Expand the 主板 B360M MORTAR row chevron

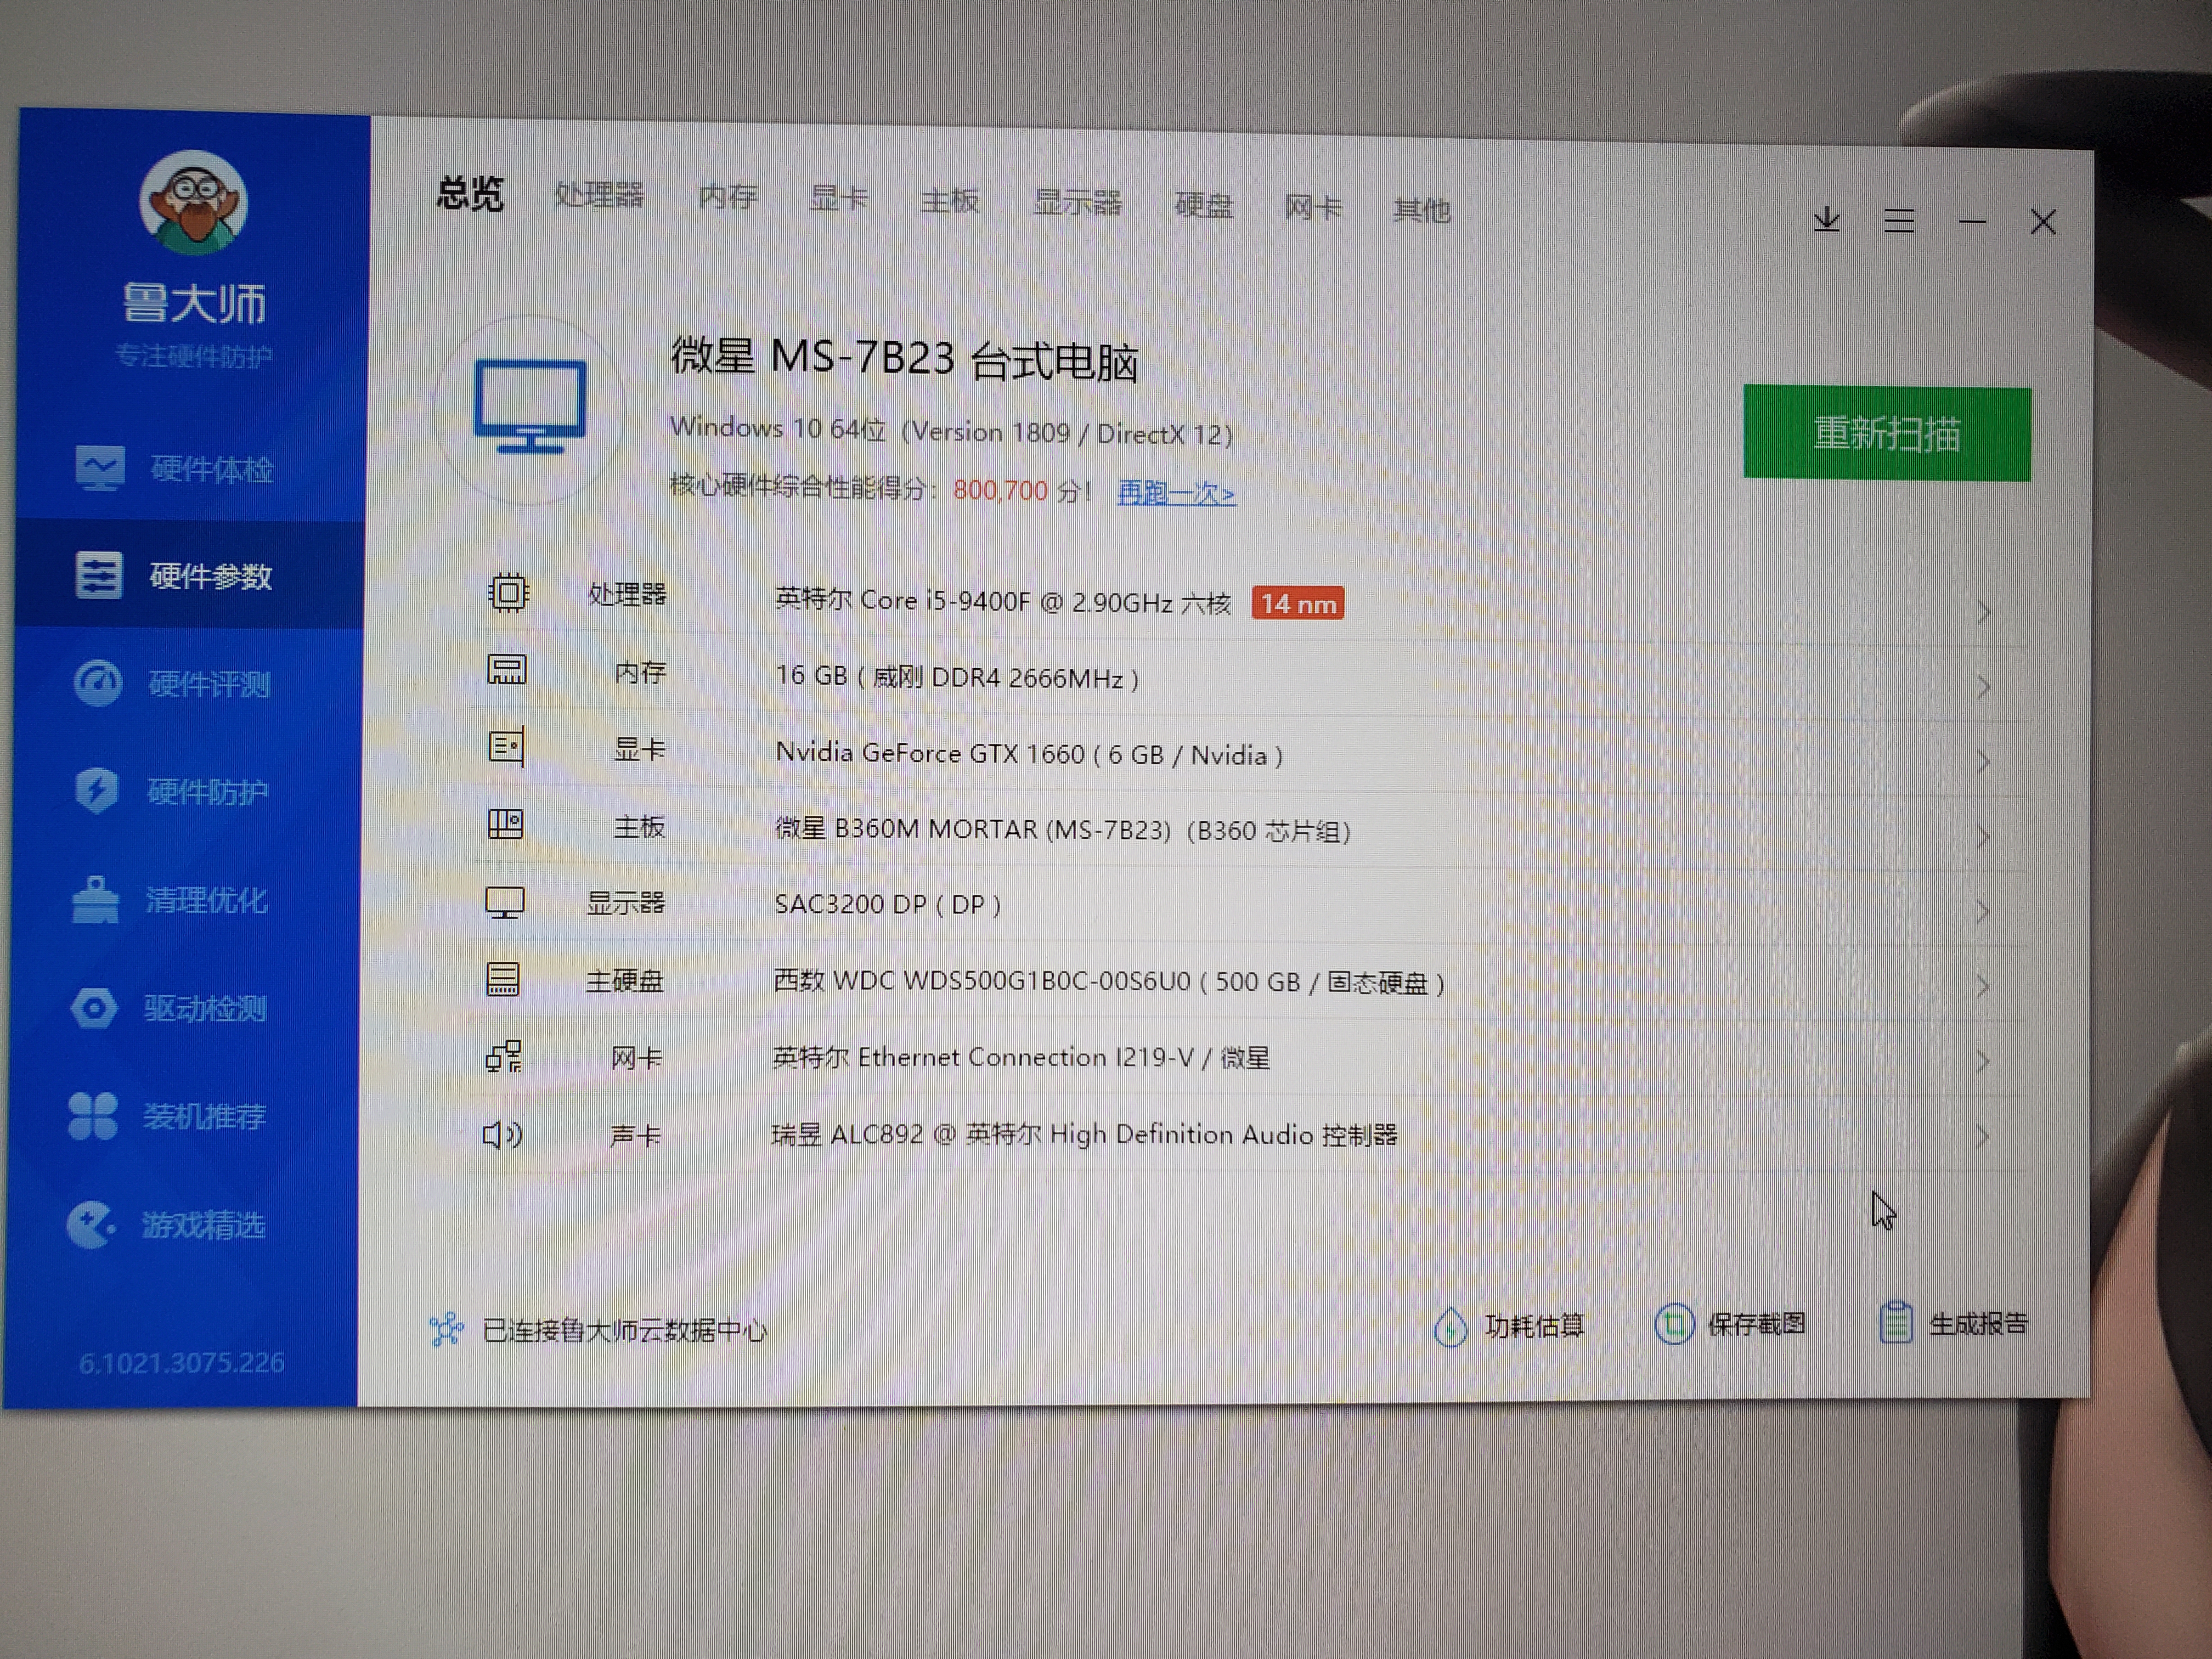1983,837
